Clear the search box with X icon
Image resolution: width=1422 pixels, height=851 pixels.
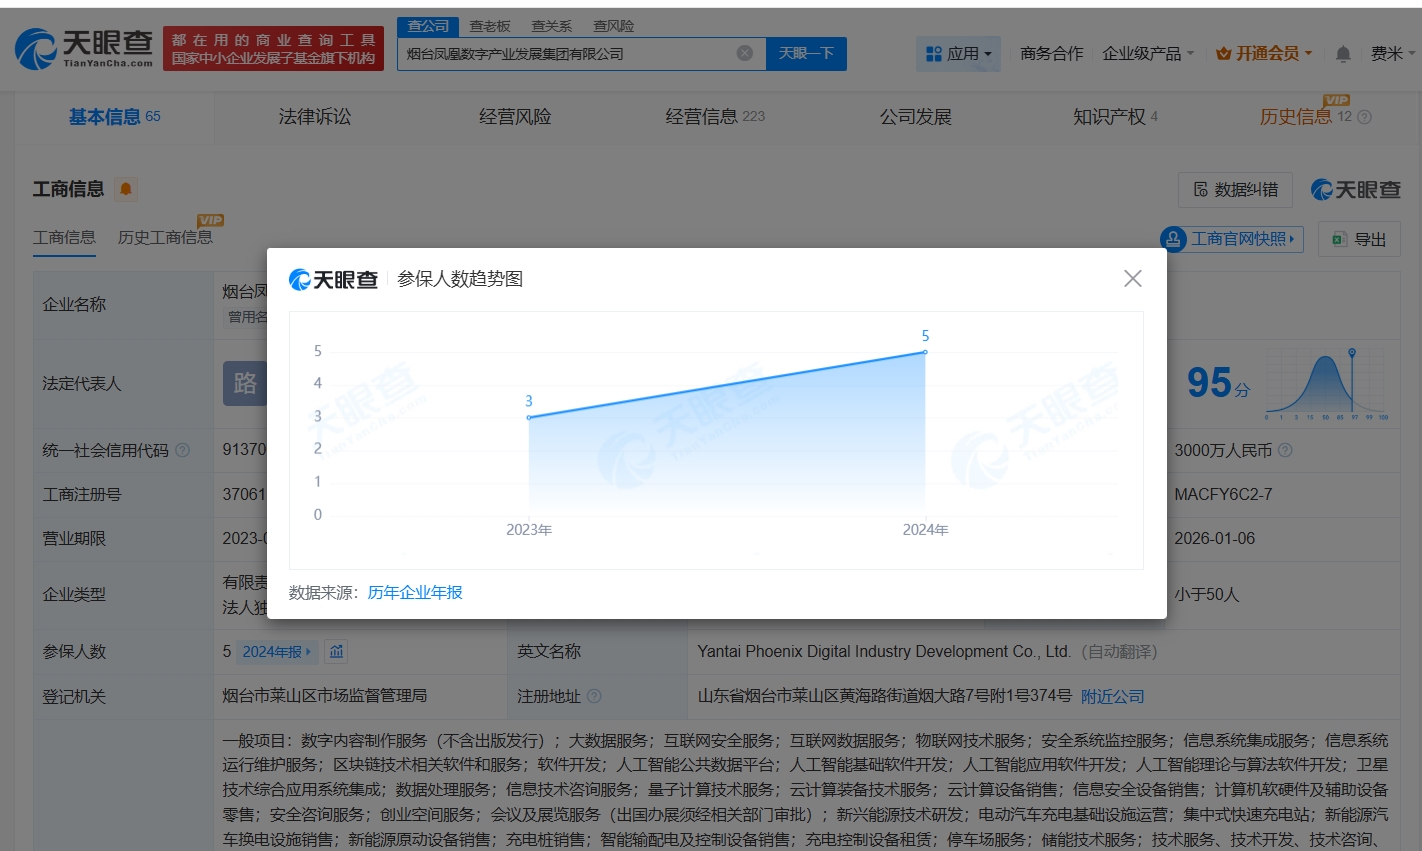point(745,53)
